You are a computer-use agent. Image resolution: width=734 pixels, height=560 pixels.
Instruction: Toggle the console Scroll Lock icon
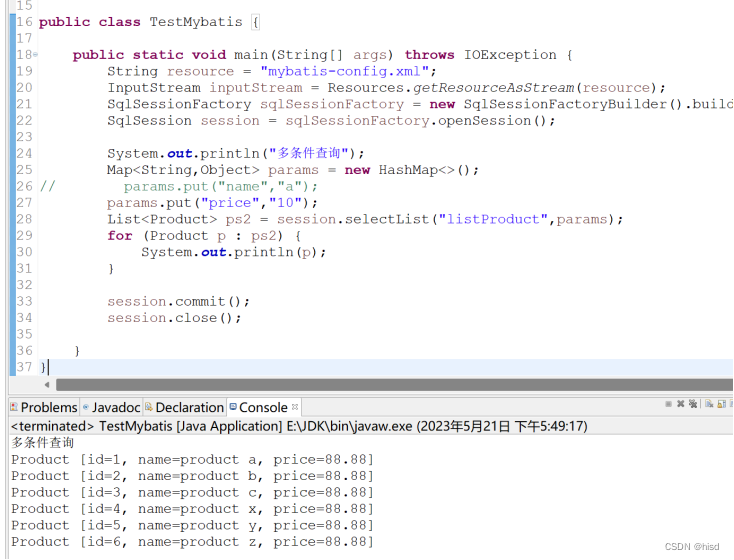pos(722,404)
